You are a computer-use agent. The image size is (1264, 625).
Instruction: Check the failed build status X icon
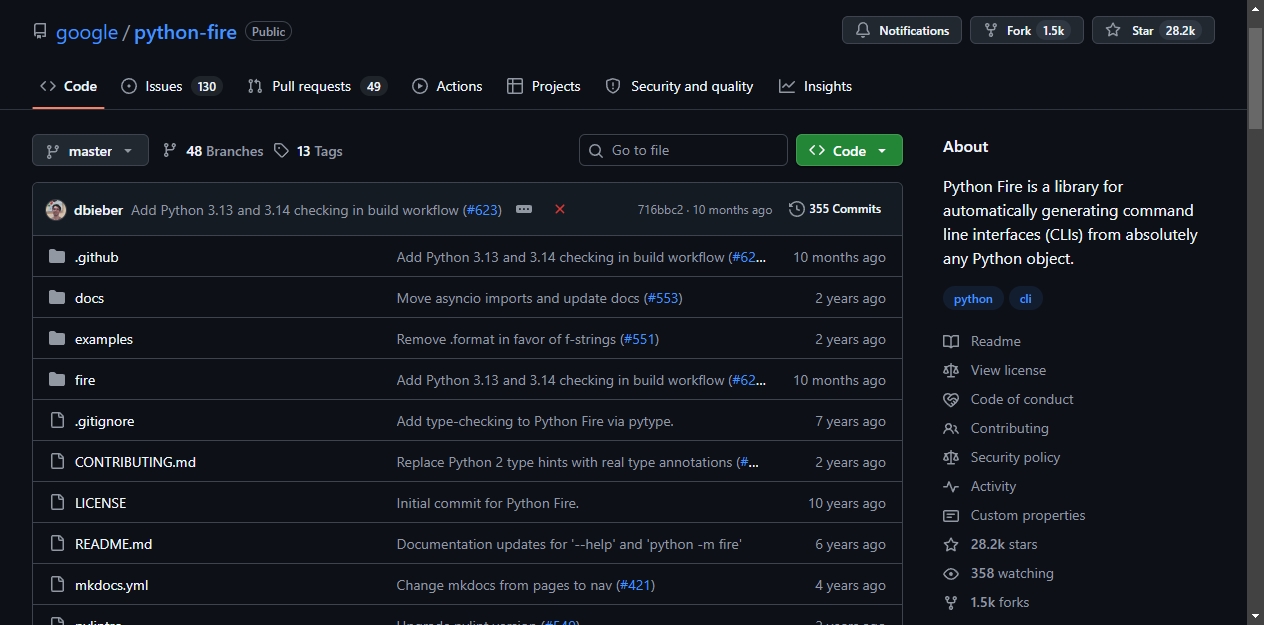pyautogui.click(x=560, y=209)
